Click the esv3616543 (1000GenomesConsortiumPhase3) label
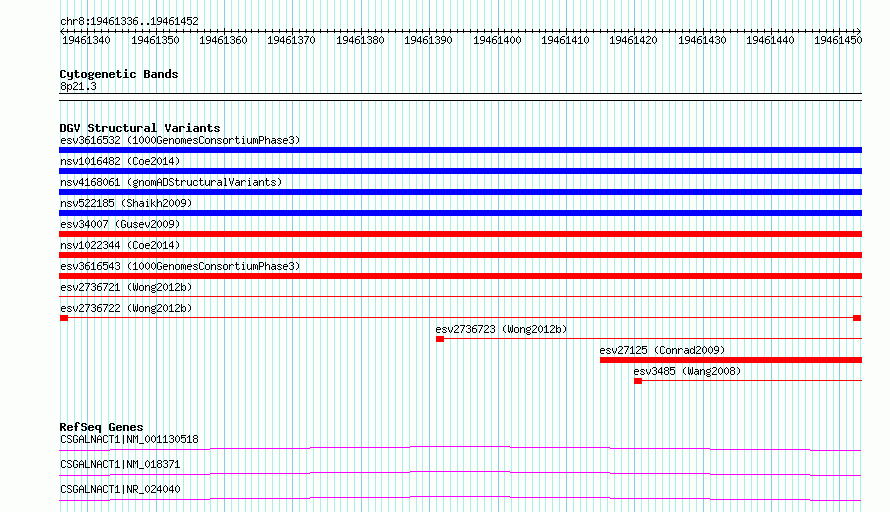 click(x=180, y=266)
